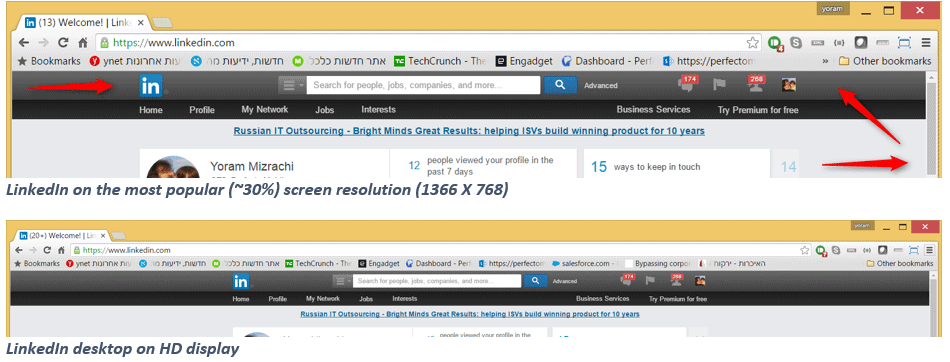Image resolution: width=950 pixels, height=362 pixels.
Task: Select My Network in the top LinkedIn navigation
Action: [265, 109]
